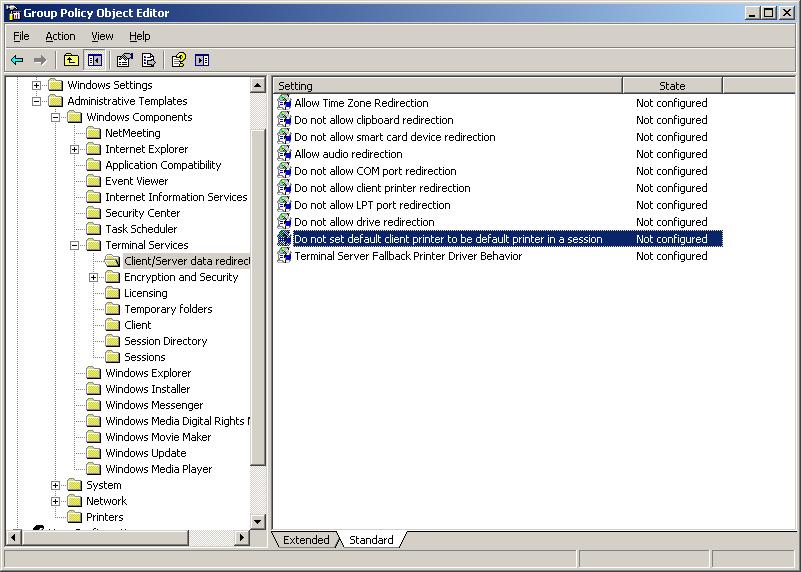Click the clipboard redirection policy icon
801x572 pixels.
click(x=284, y=120)
